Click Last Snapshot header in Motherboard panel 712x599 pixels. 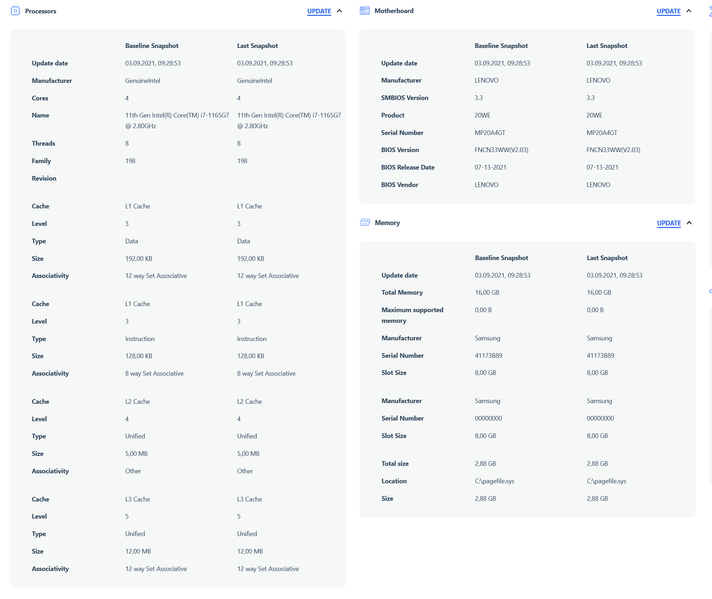[606, 46]
